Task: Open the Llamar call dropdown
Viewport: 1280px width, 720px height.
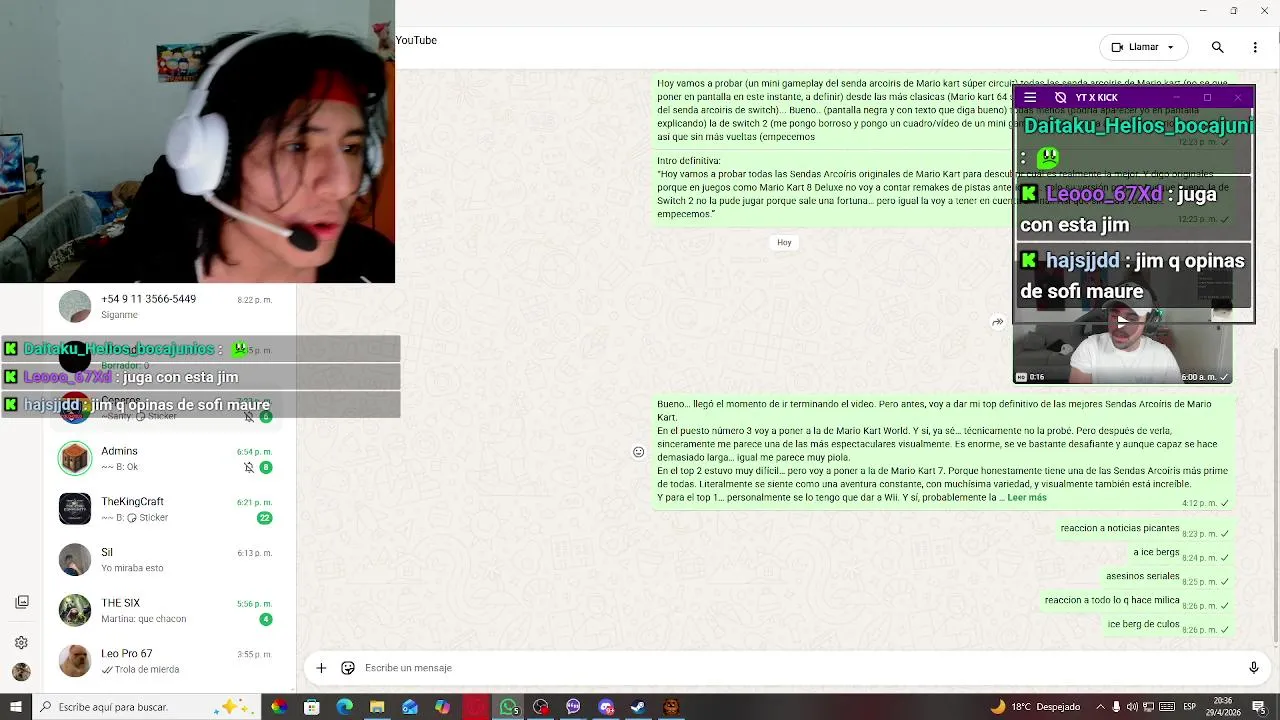Action: click(1144, 47)
